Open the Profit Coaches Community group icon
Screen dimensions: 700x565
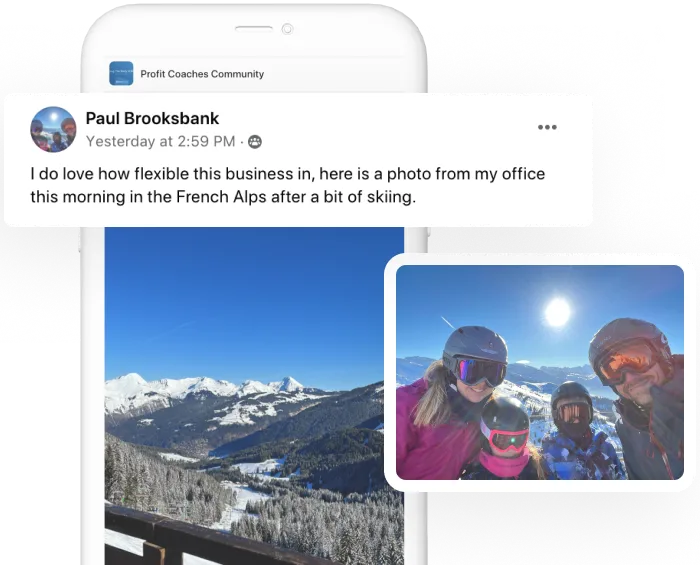121,74
